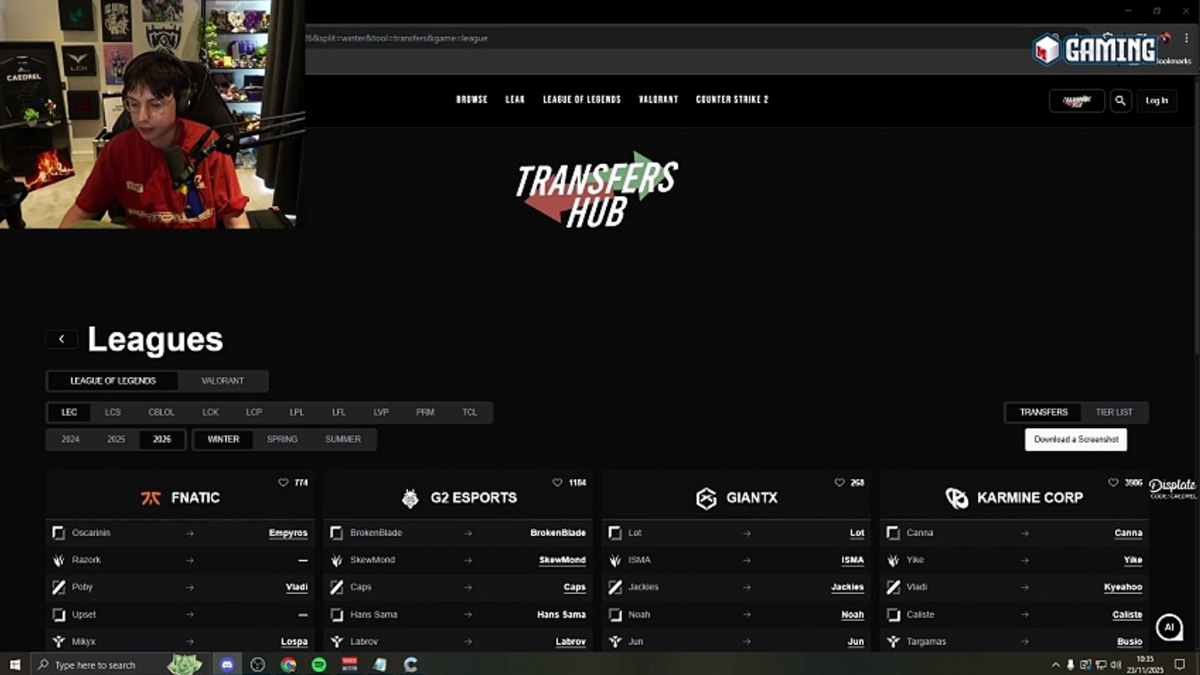Click the G2 Esports team logo

tap(410, 498)
